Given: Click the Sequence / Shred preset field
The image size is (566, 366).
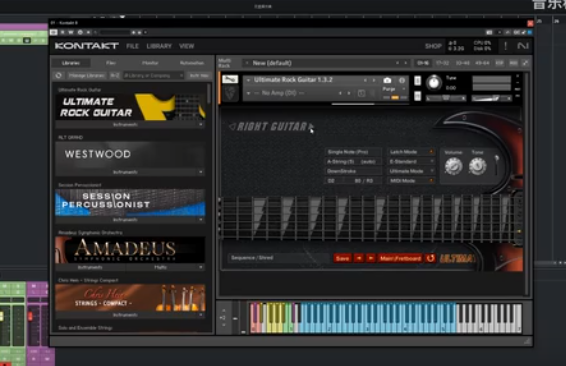Looking at the screenshot, I should (x=278, y=258).
